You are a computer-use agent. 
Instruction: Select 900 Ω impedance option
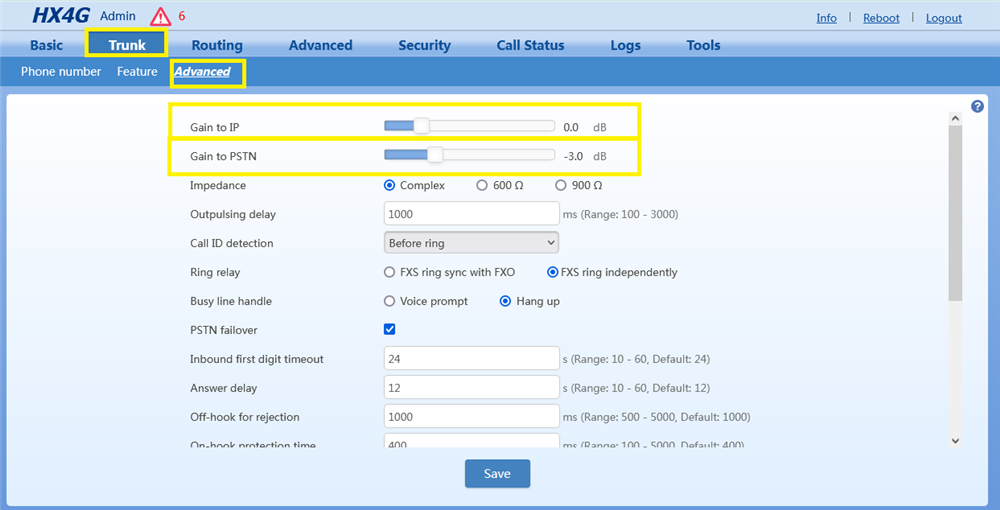[561, 186]
